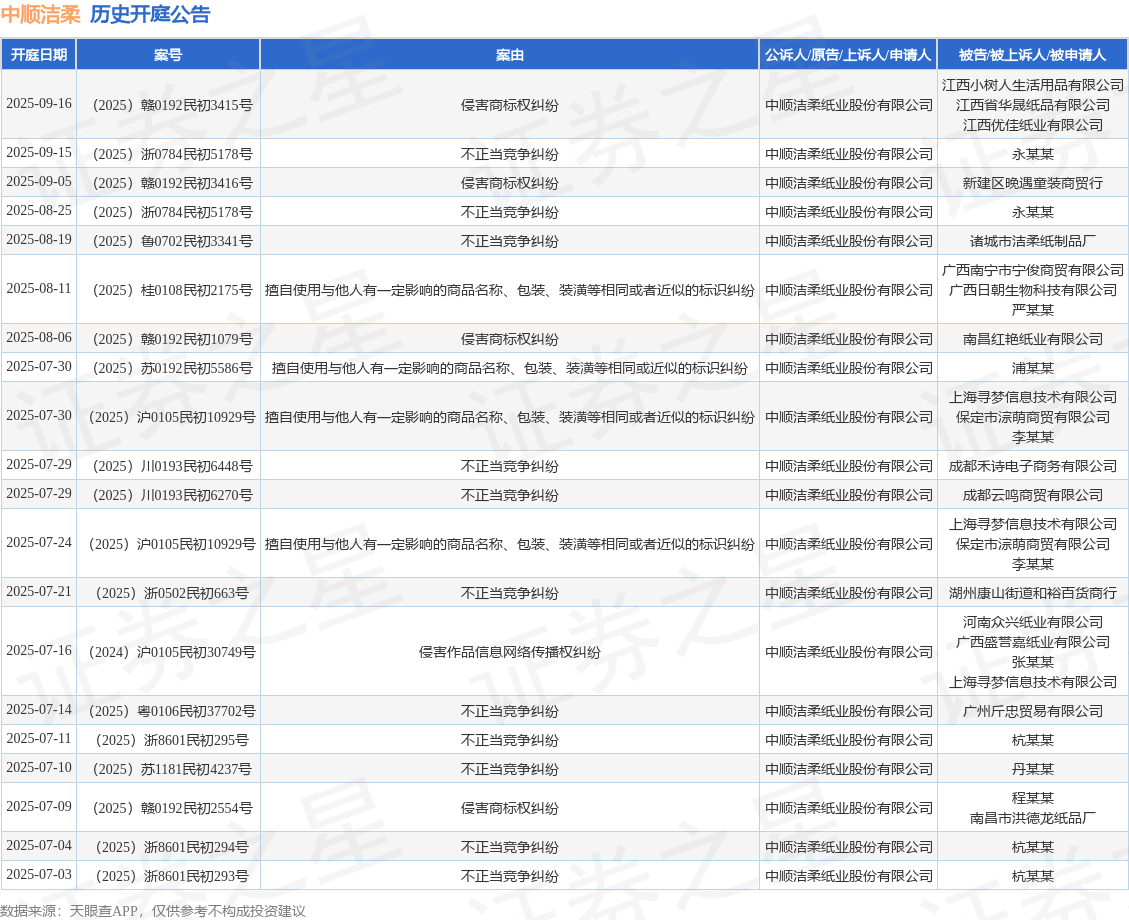Click the date cell 2025-07-21
This screenshot has width=1129, height=920.
39,591
